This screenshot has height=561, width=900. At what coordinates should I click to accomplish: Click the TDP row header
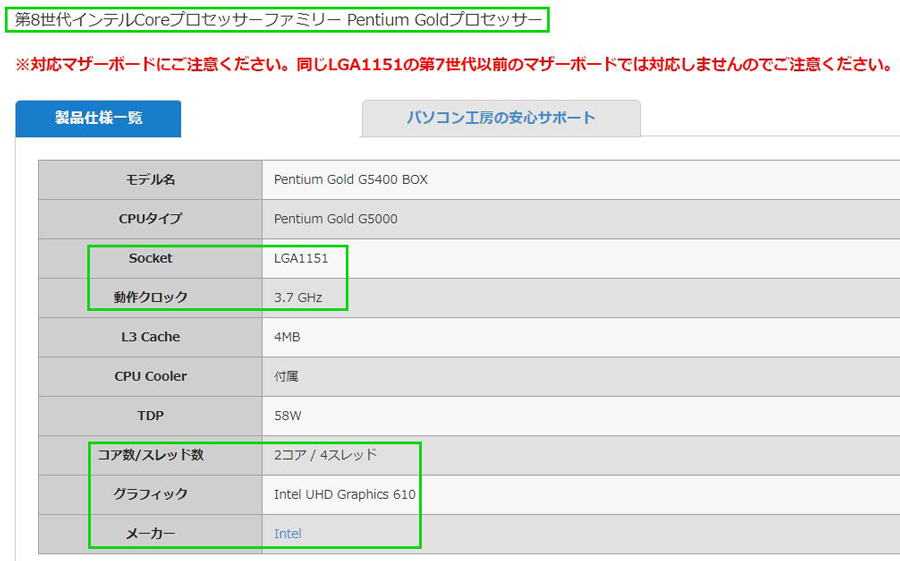click(x=150, y=416)
